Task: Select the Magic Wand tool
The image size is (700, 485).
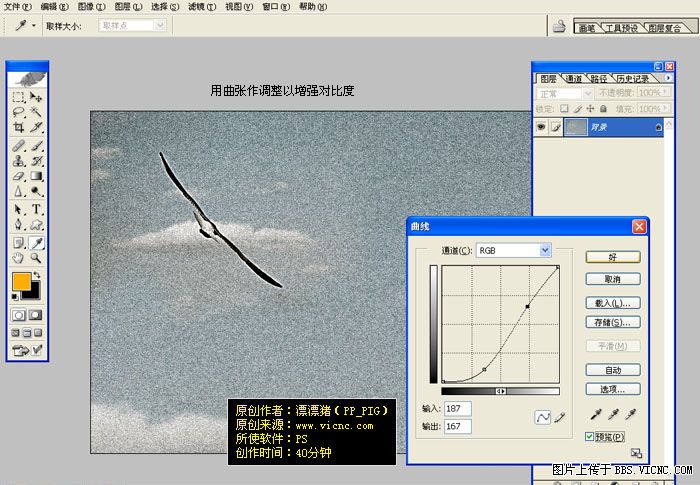Action: click(x=36, y=112)
